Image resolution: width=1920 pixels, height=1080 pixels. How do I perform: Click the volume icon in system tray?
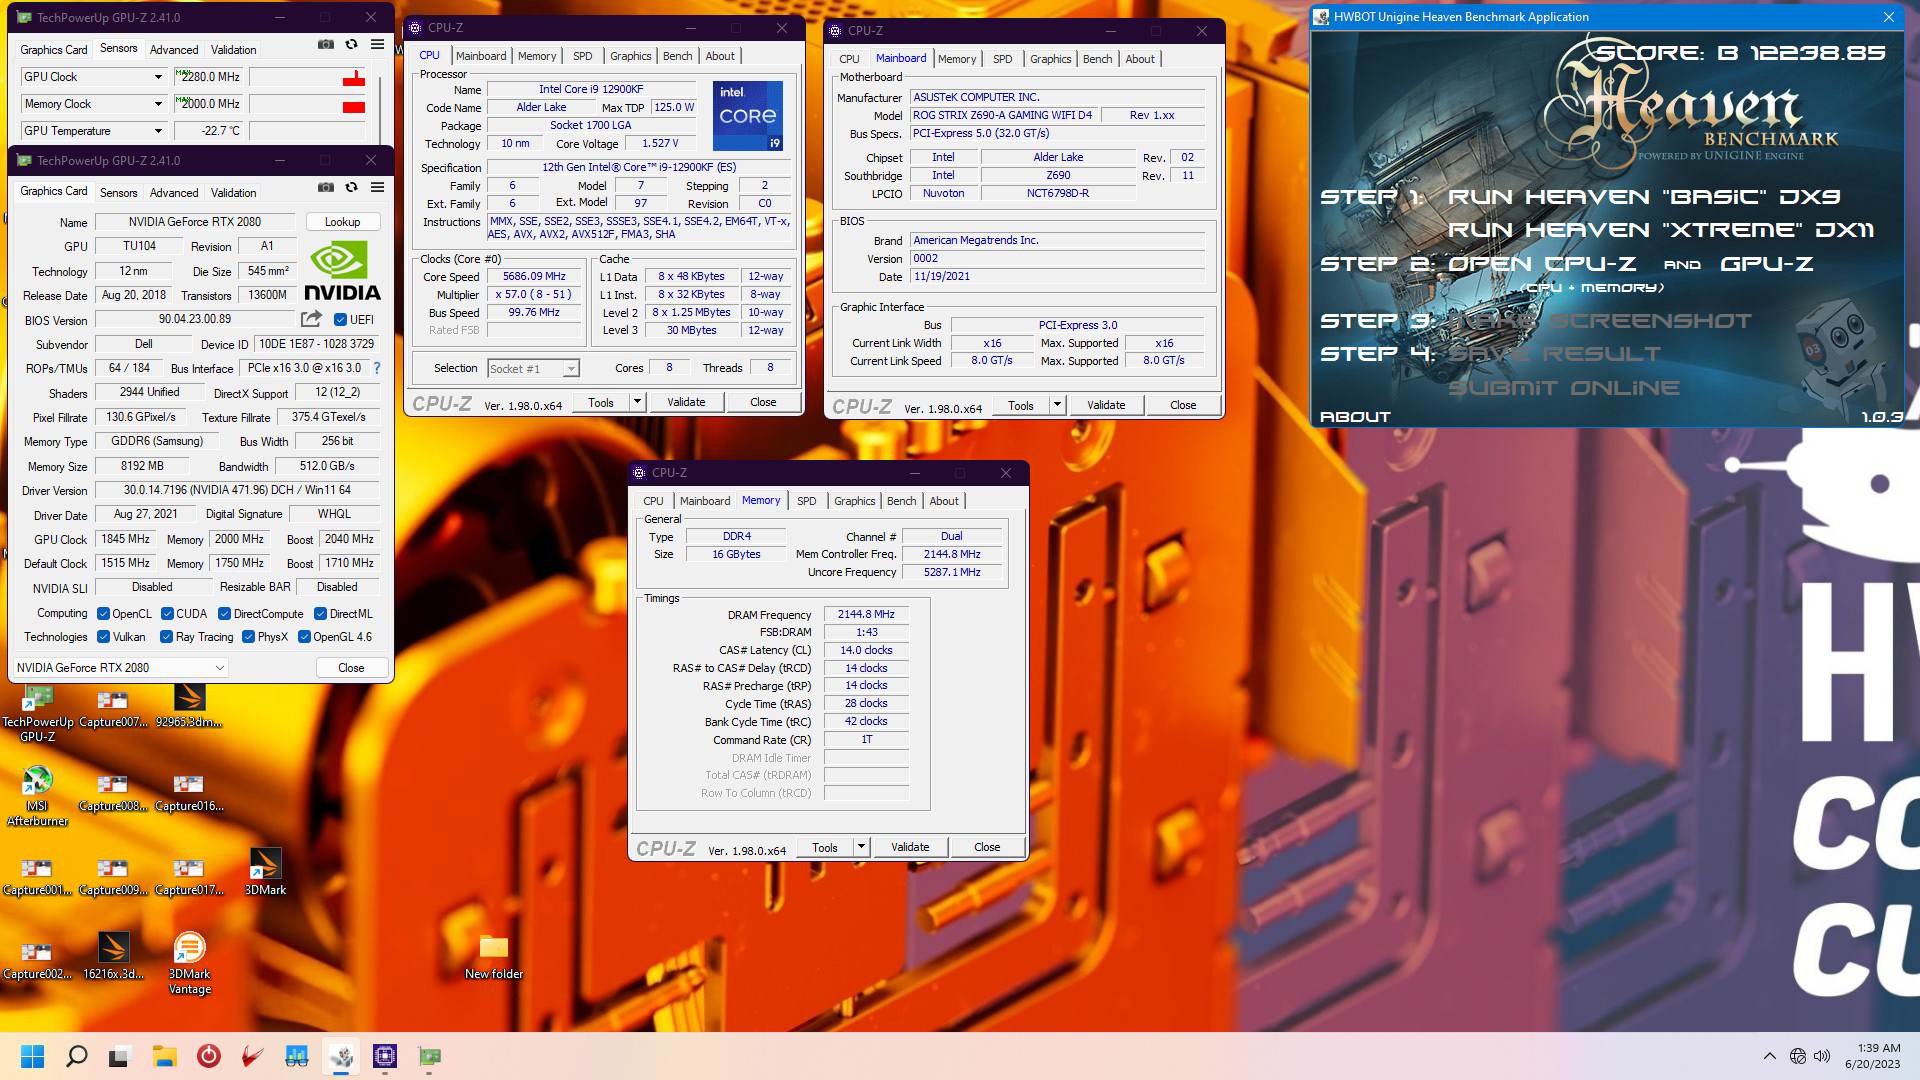click(1822, 1056)
